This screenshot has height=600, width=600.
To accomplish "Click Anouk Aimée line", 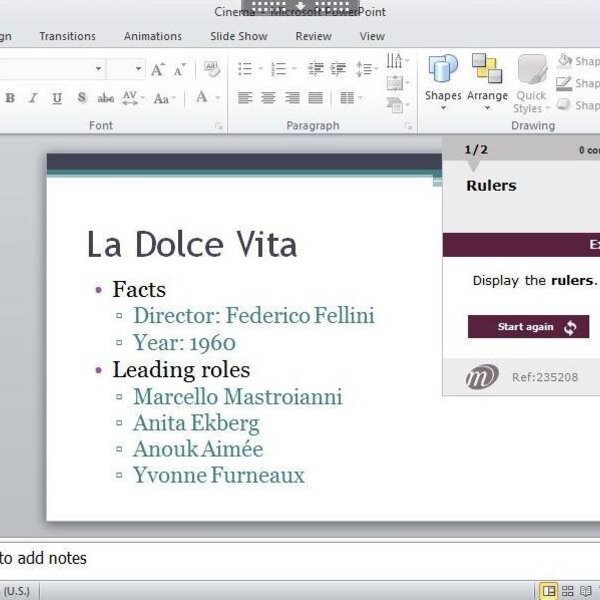I will 198,449.
